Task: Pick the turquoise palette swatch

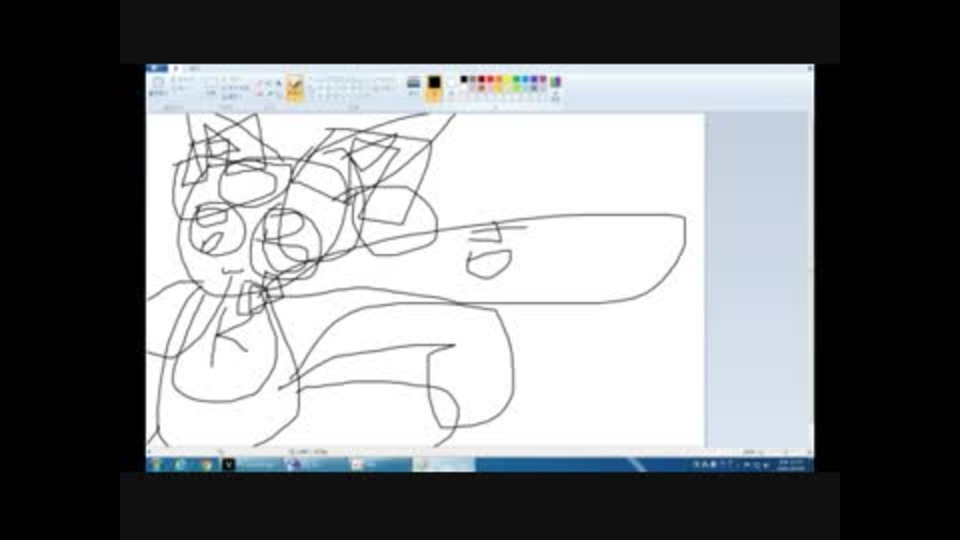Action: click(x=525, y=79)
